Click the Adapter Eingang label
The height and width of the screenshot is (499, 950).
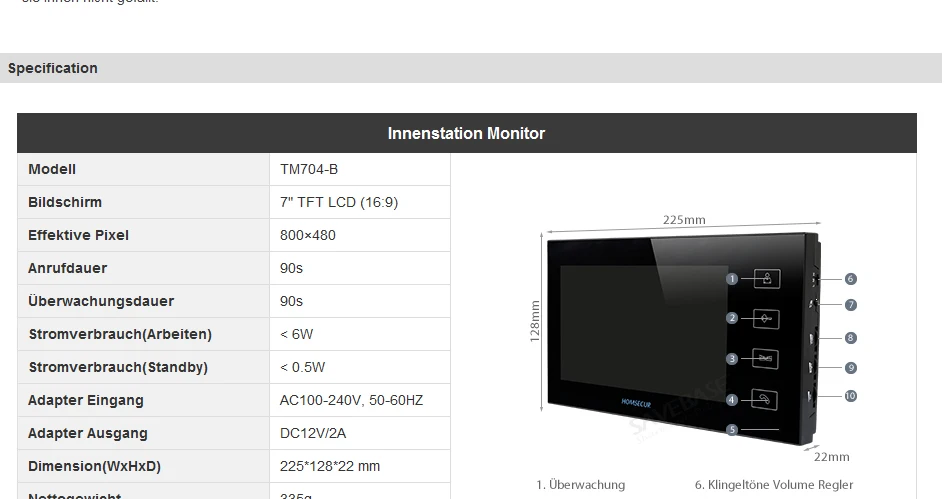pyautogui.click(x=85, y=400)
